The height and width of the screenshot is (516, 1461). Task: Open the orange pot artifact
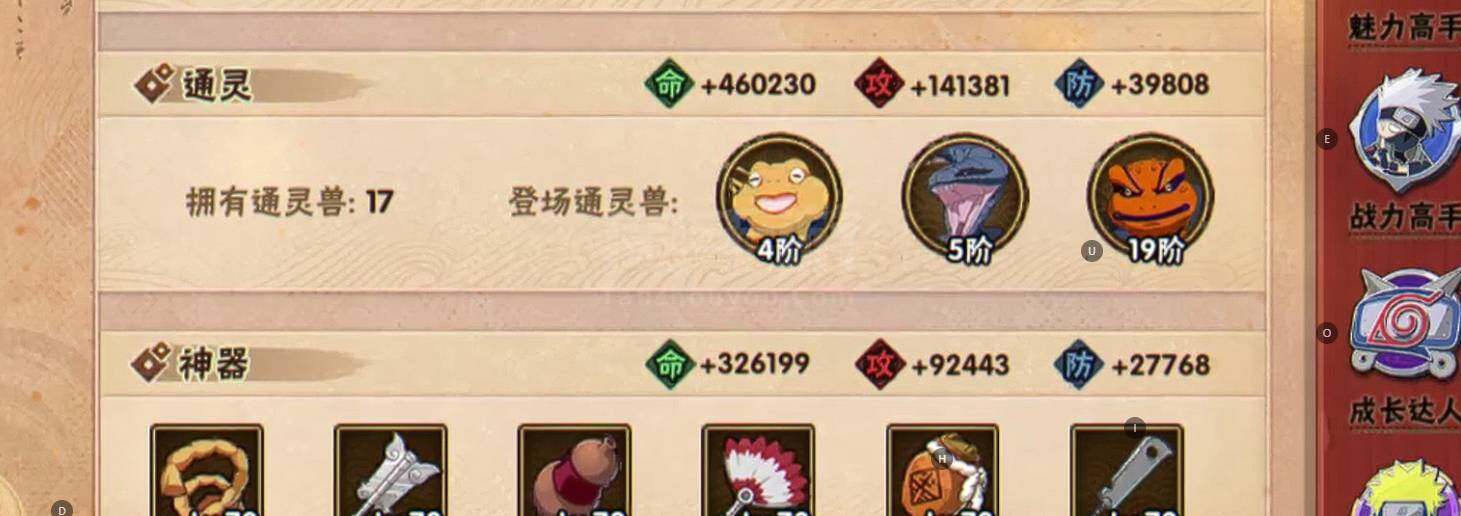[x=942, y=470]
